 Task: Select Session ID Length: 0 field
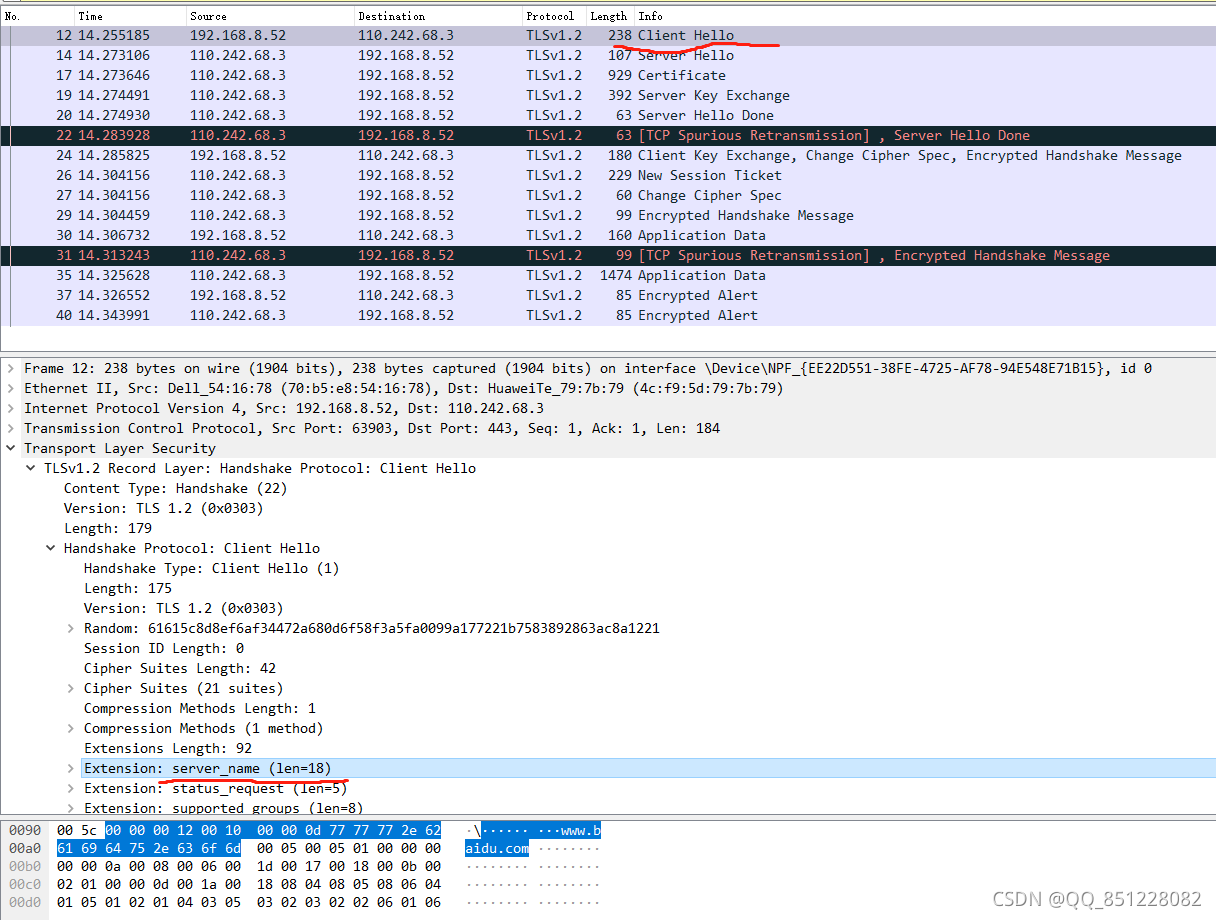pyautogui.click(x=164, y=648)
